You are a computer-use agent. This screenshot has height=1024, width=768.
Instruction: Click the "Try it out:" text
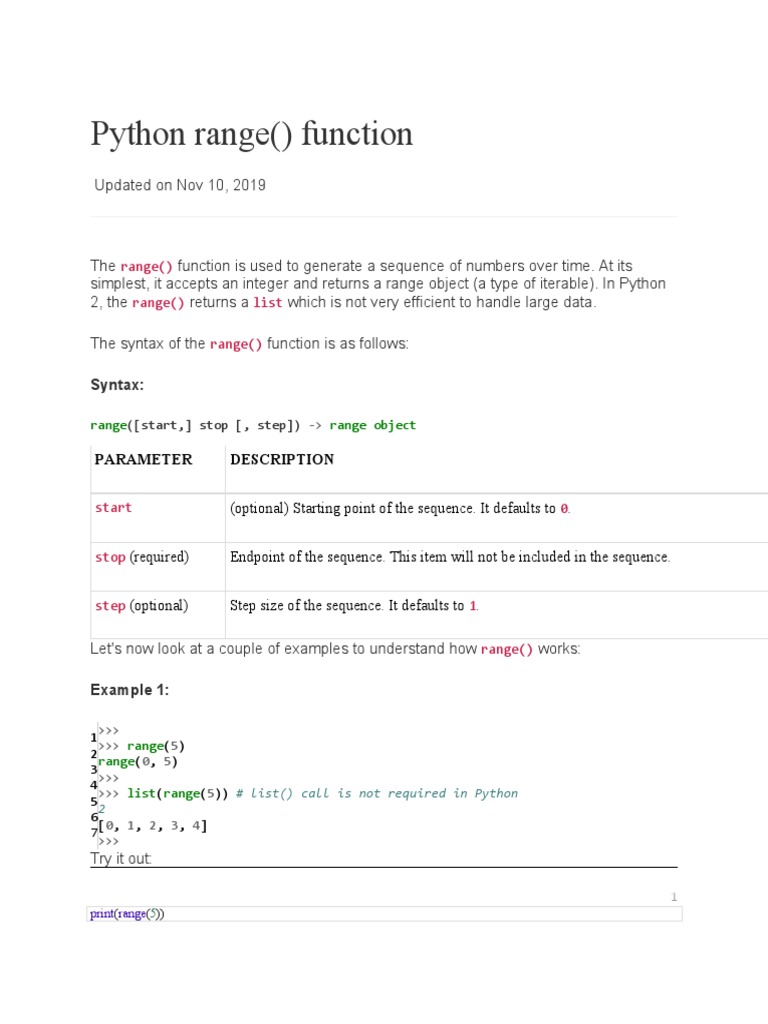[x=121, y=859]
